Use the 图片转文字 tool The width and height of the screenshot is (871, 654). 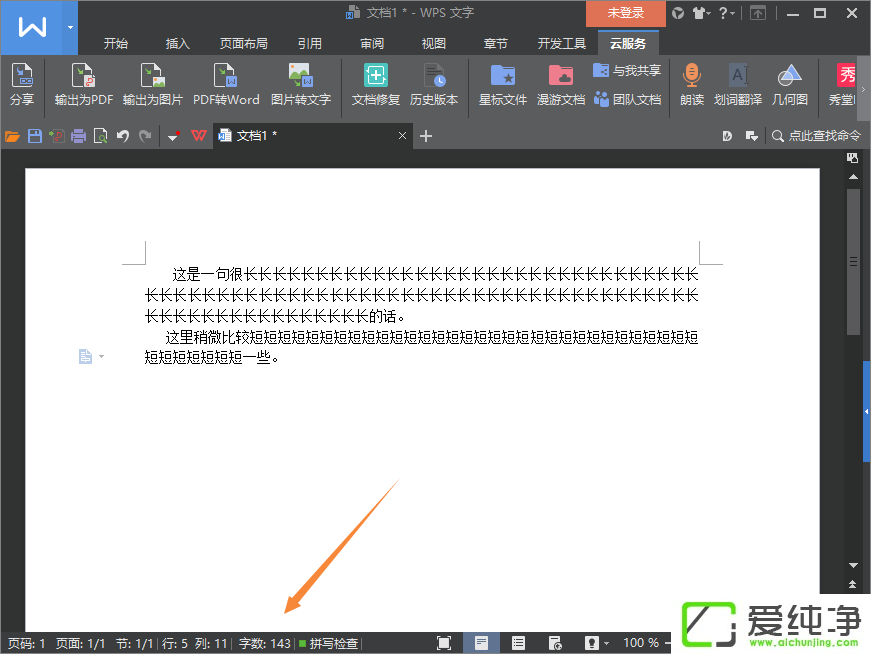pyautogui.click(x=300, y=85)
